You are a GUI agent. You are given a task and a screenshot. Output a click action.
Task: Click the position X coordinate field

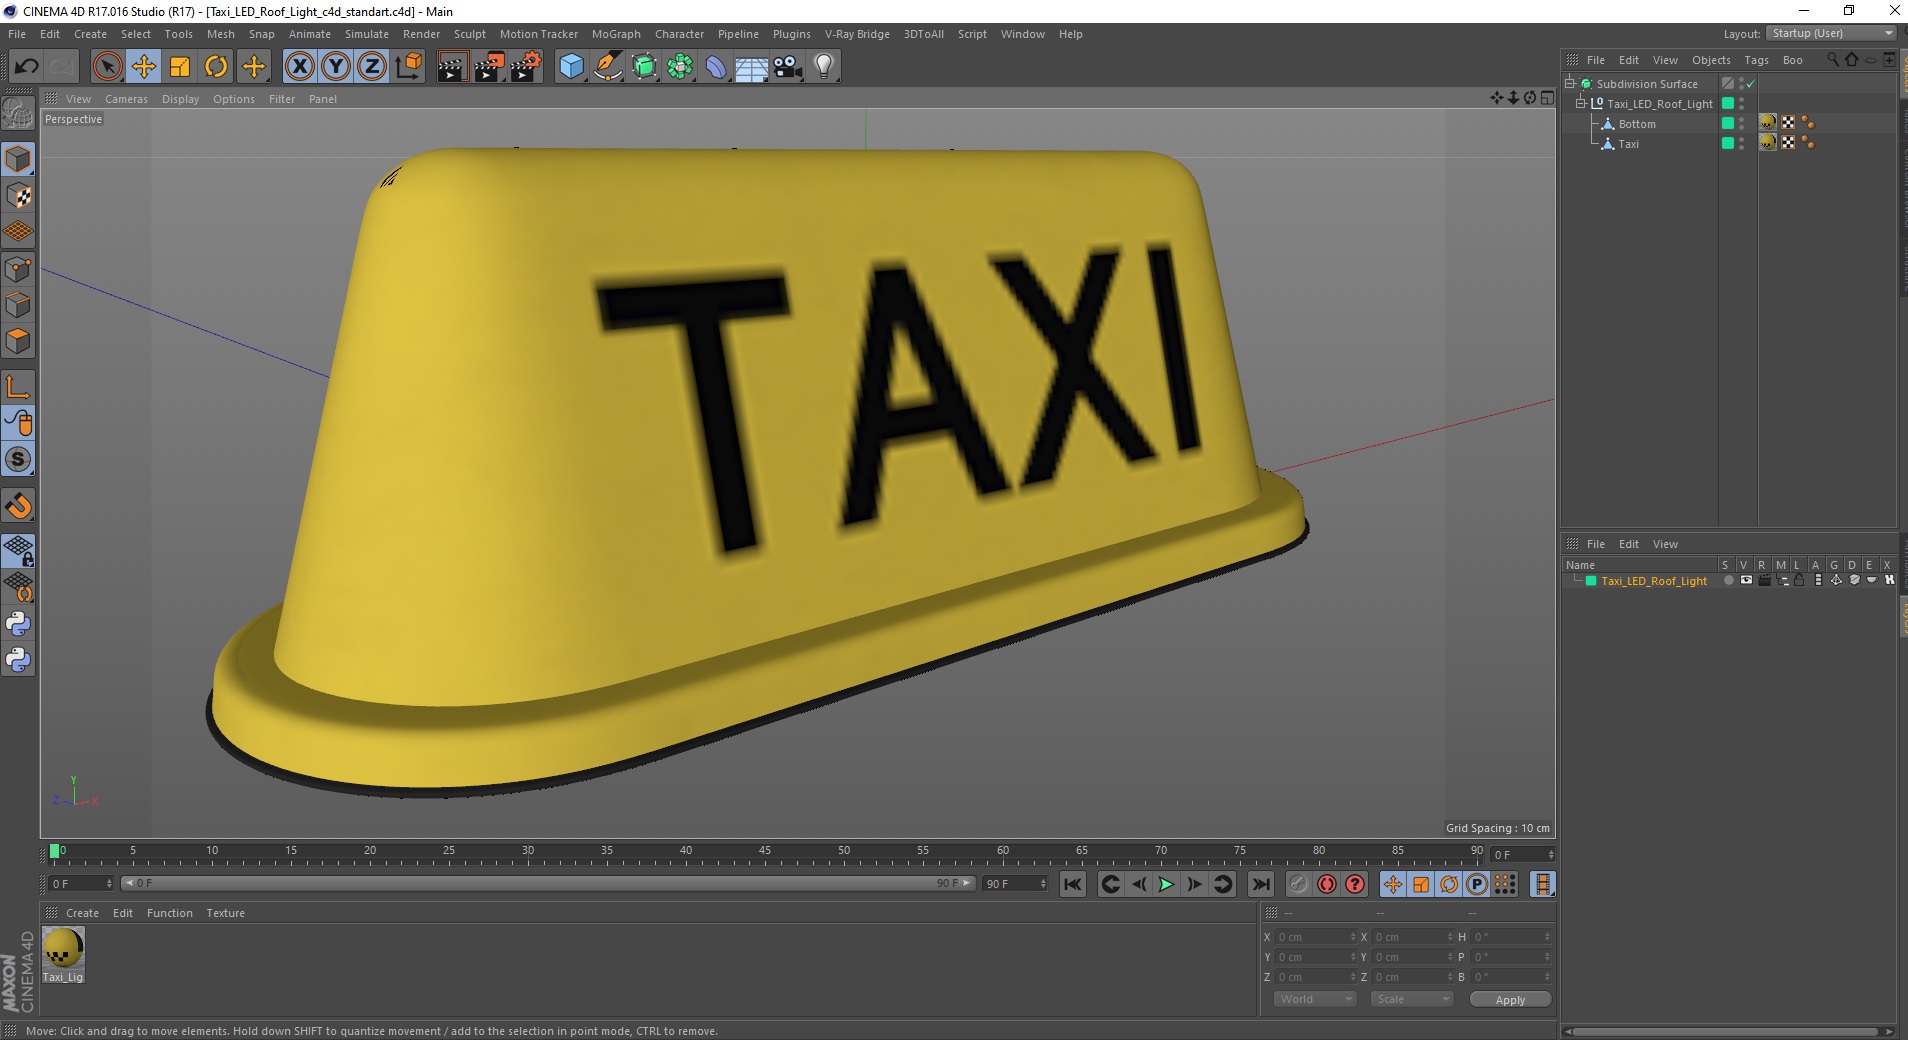[1314, 937]
